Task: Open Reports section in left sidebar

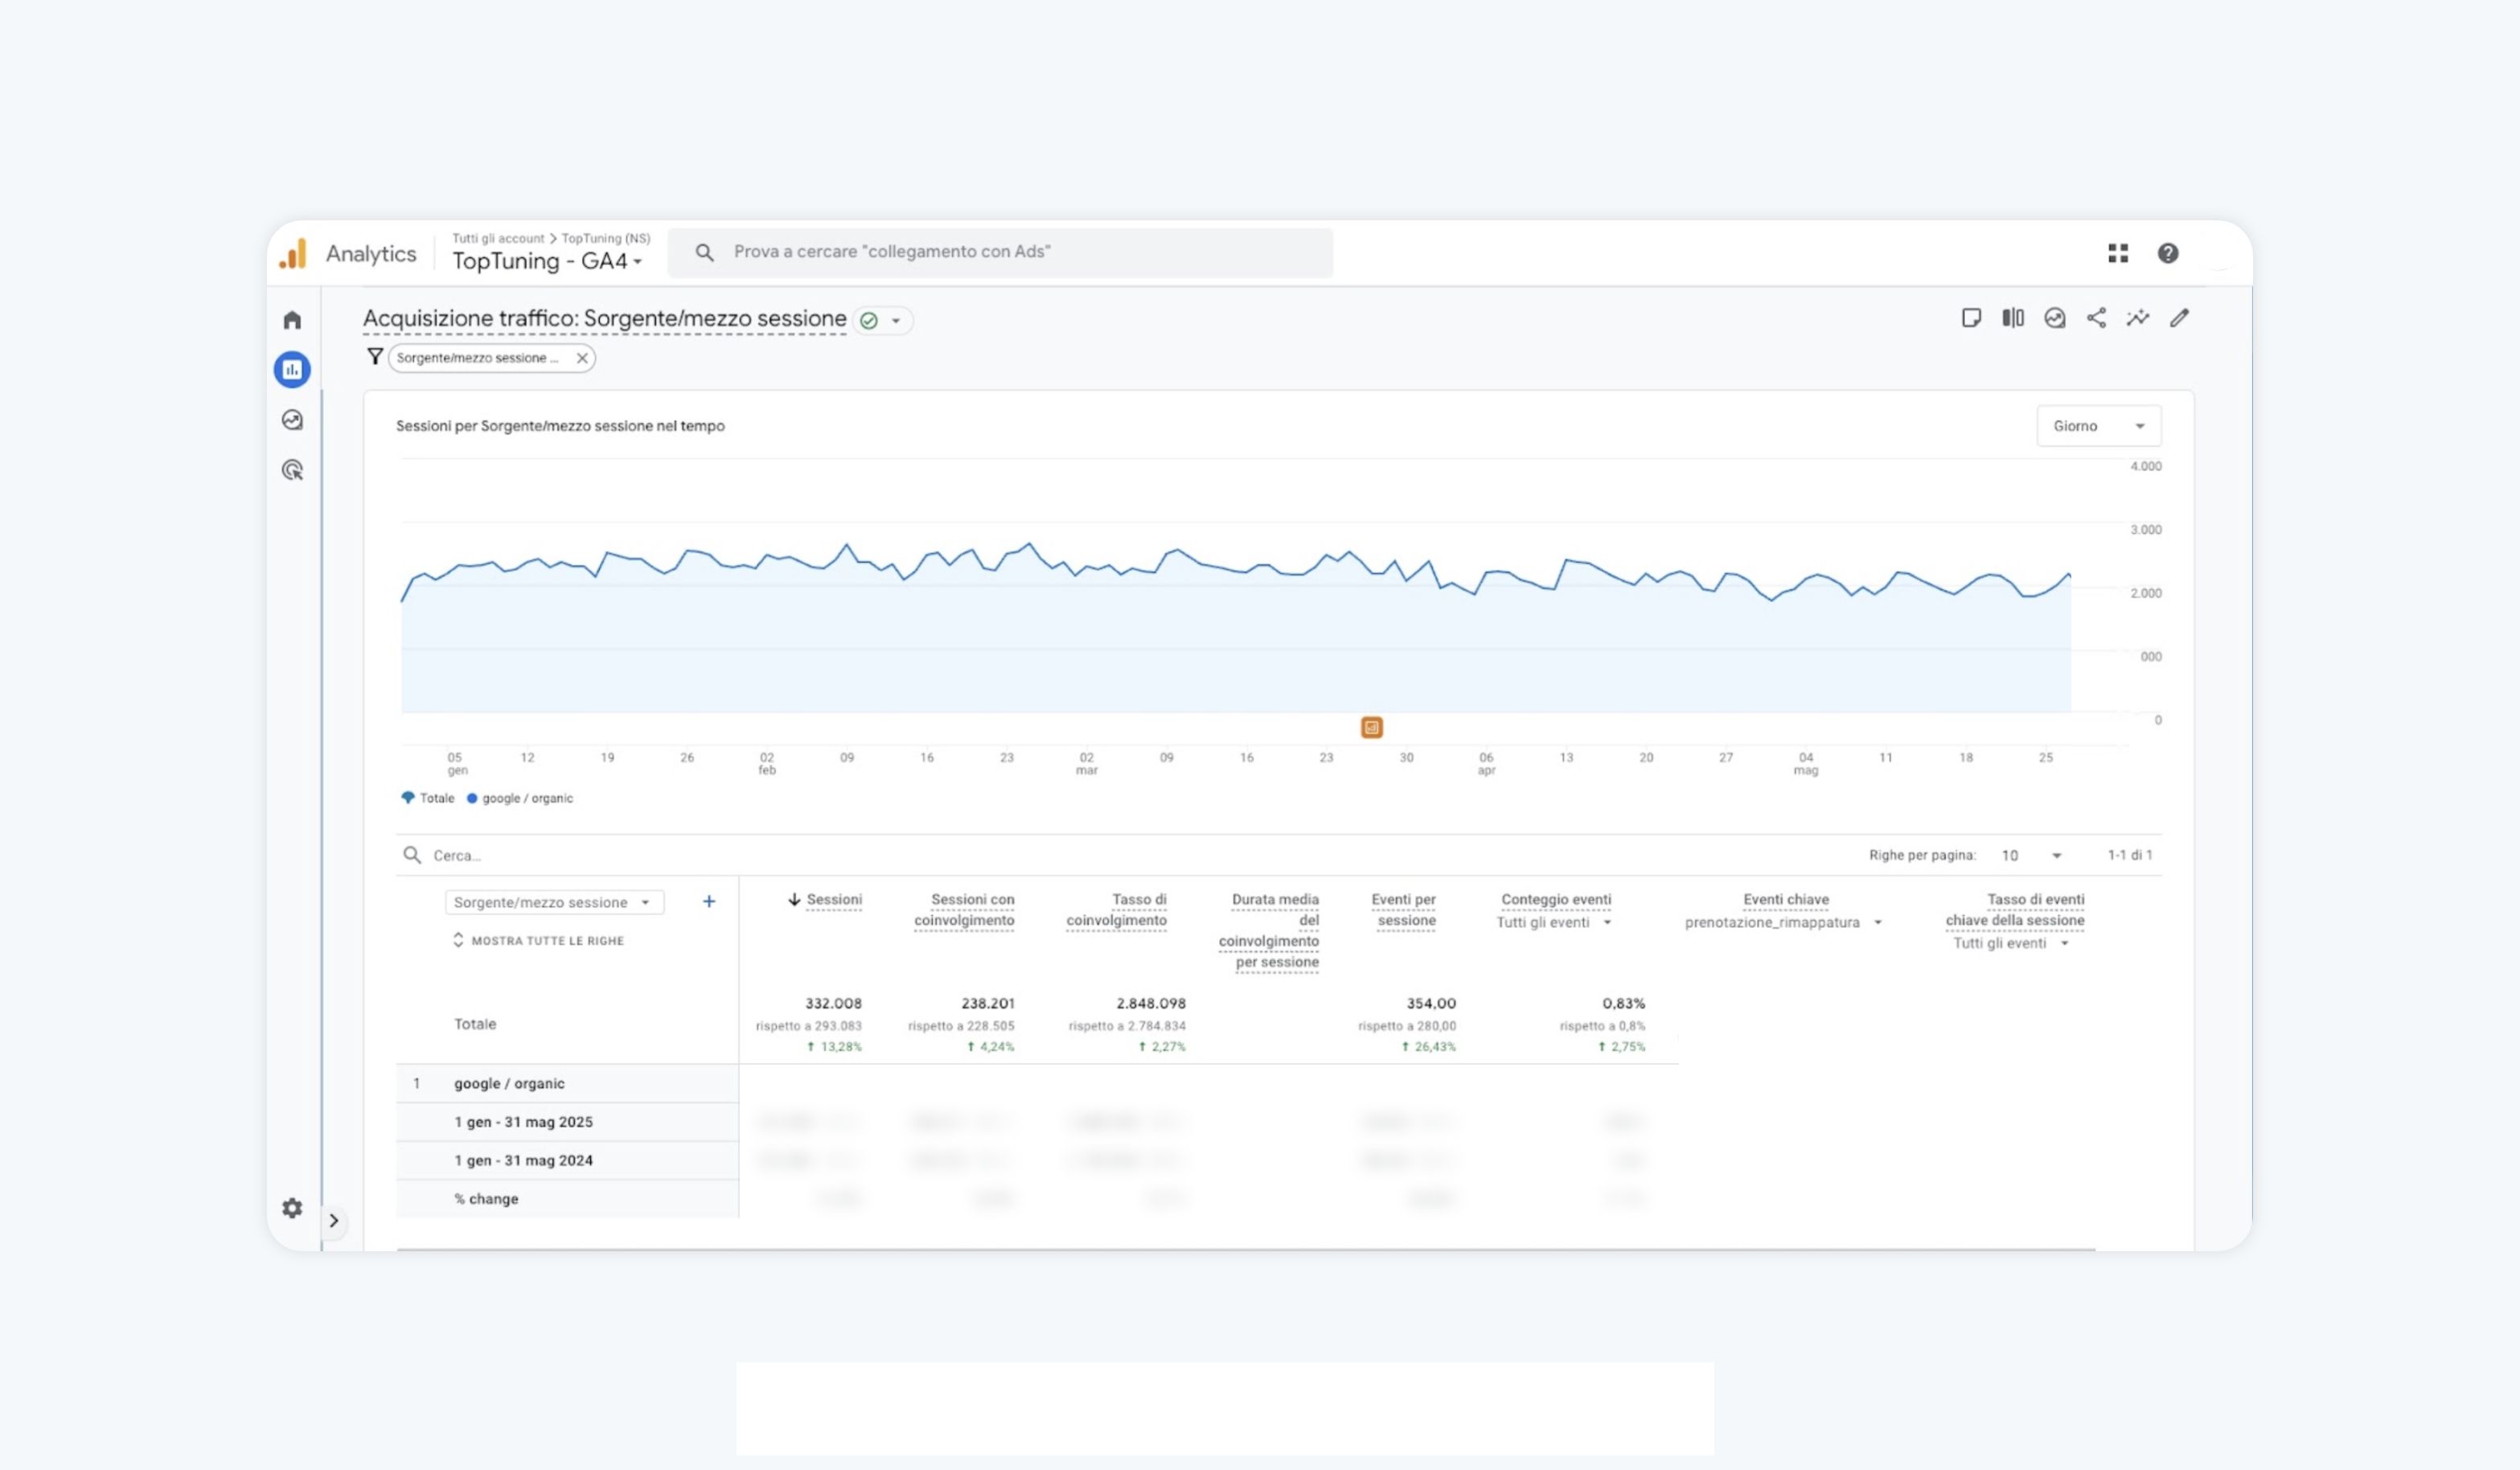Action: tap(292, 370)
